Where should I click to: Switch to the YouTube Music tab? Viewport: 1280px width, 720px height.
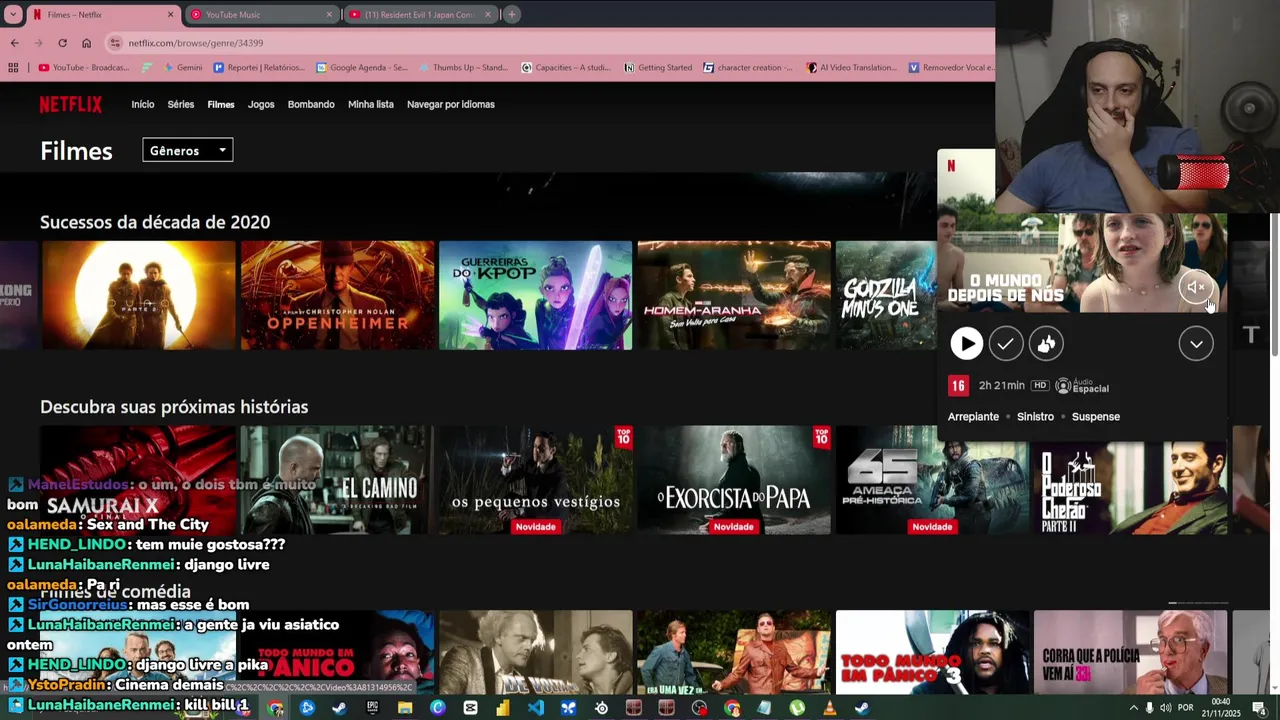coord(262,14)
